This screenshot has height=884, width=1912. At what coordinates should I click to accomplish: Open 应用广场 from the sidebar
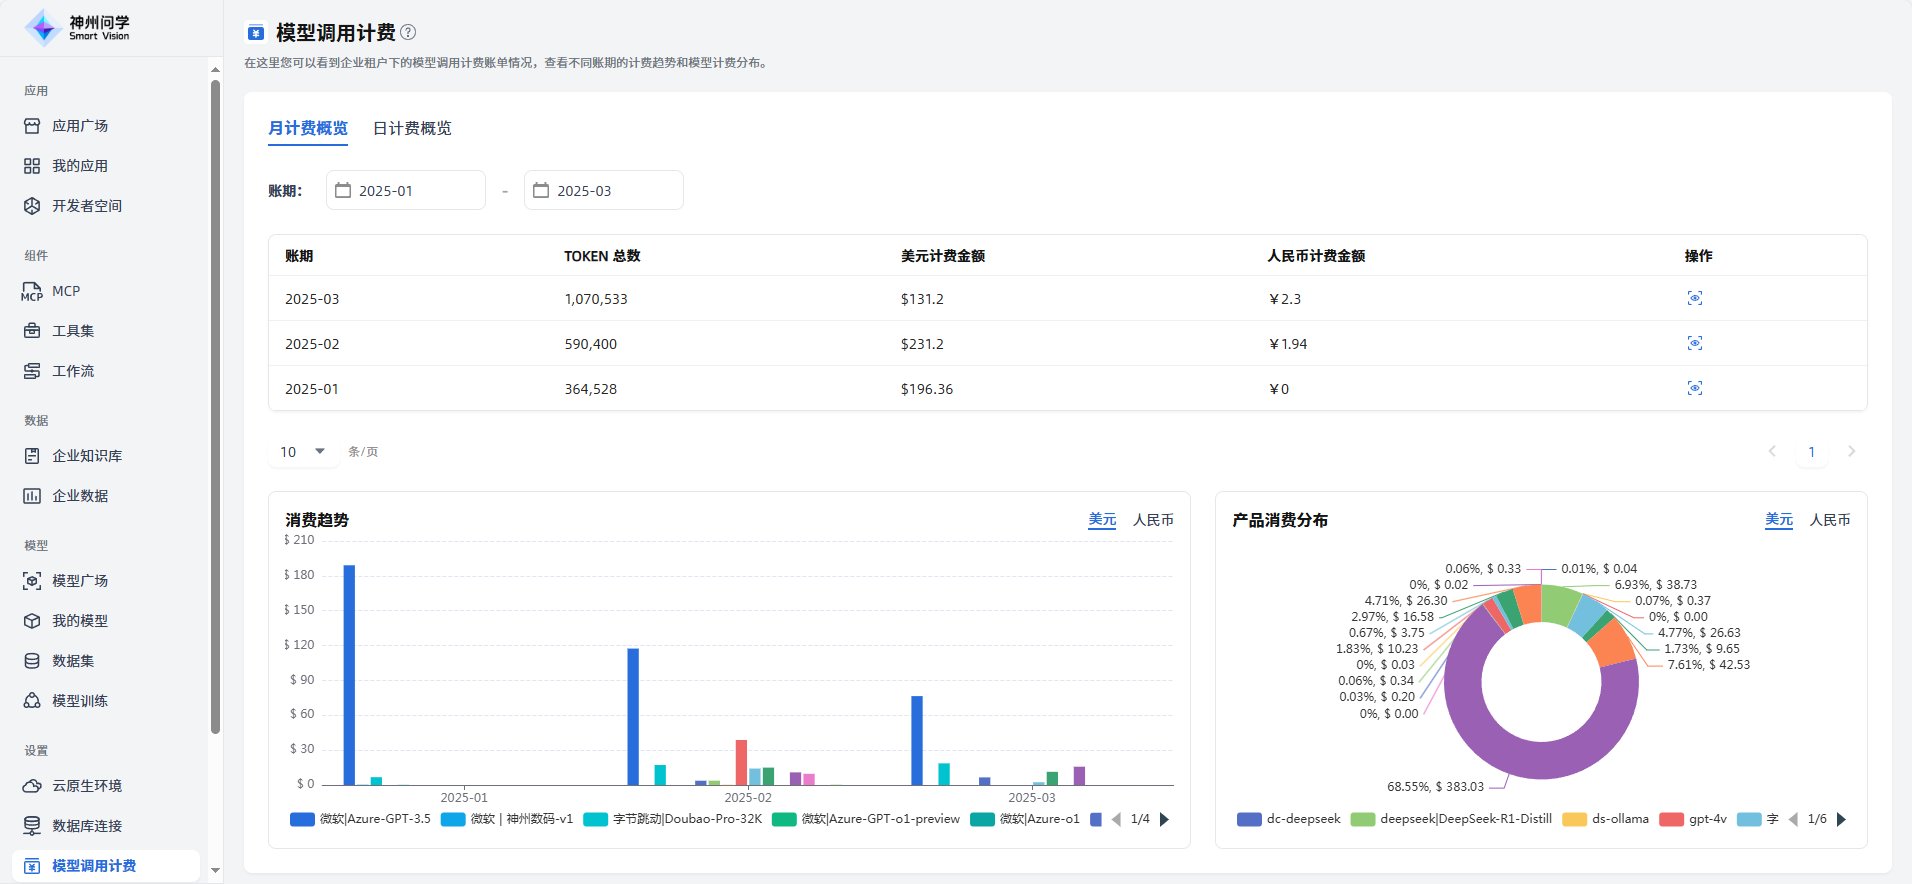tap(80, 126)
